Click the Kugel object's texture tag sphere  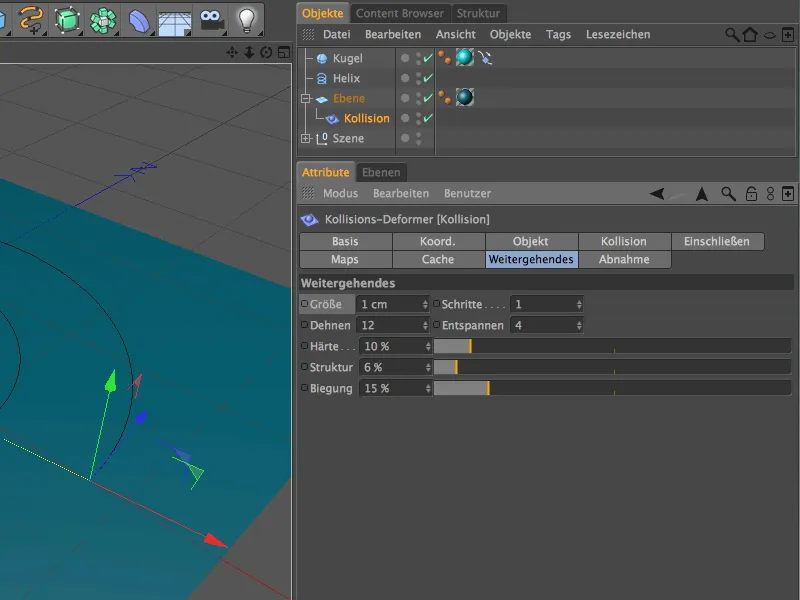464,57
